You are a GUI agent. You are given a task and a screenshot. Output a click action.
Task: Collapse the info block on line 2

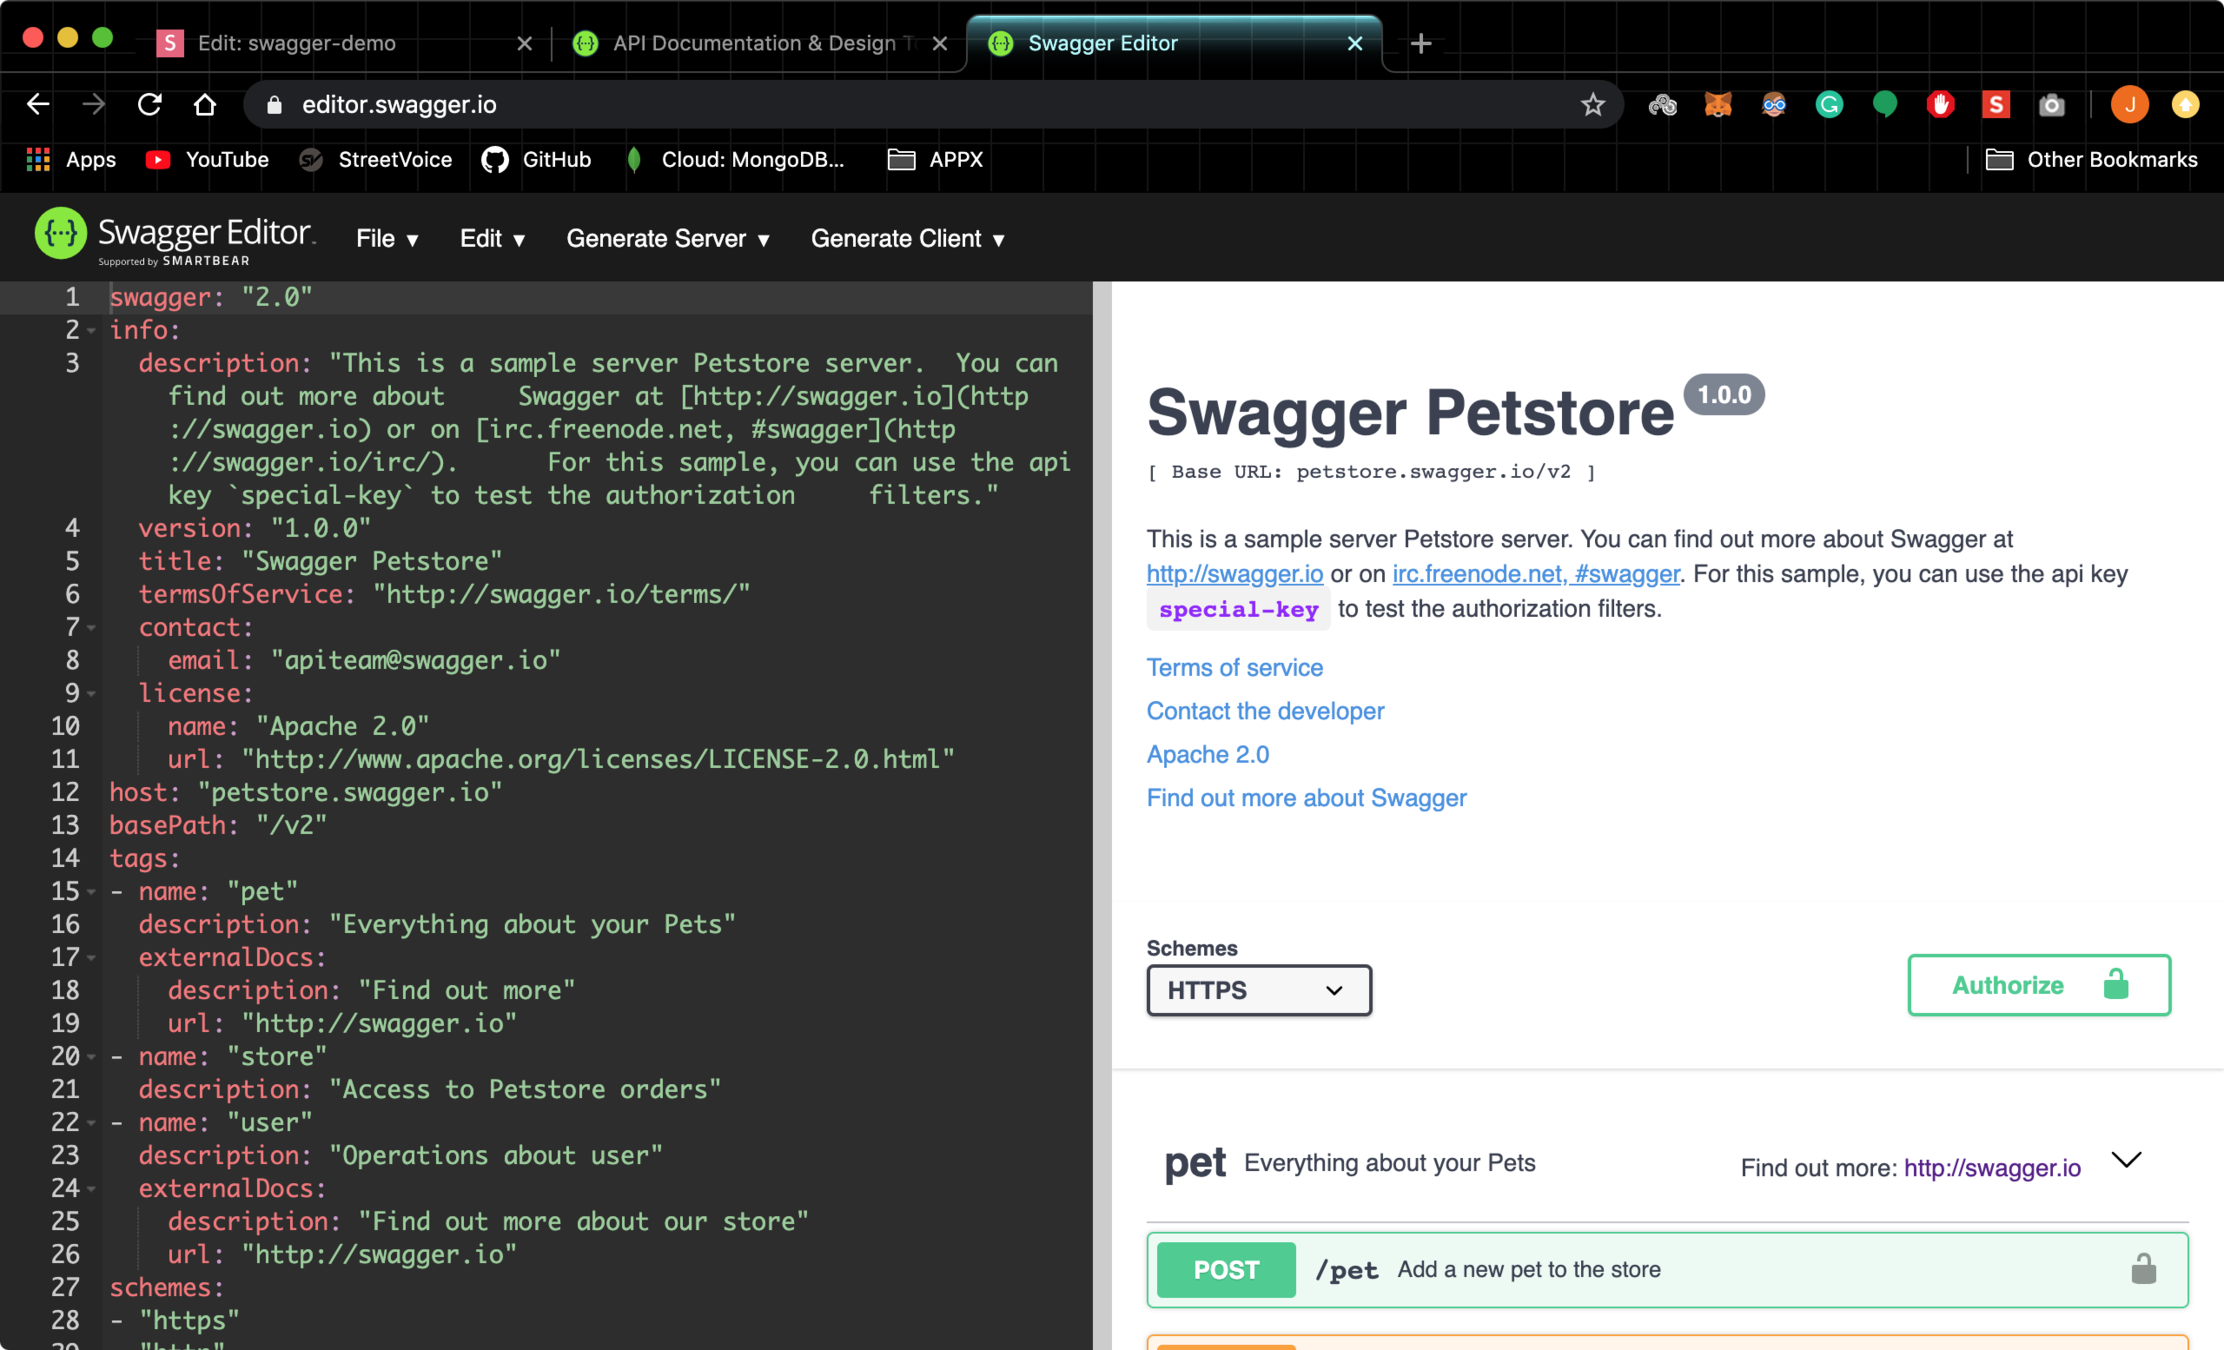click(92, 330)
